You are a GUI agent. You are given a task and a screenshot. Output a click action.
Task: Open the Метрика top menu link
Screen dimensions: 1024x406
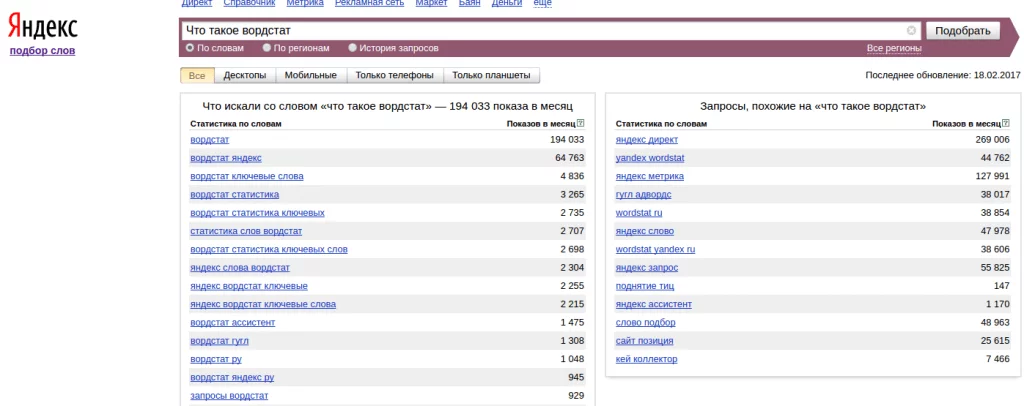click(304, 3)
